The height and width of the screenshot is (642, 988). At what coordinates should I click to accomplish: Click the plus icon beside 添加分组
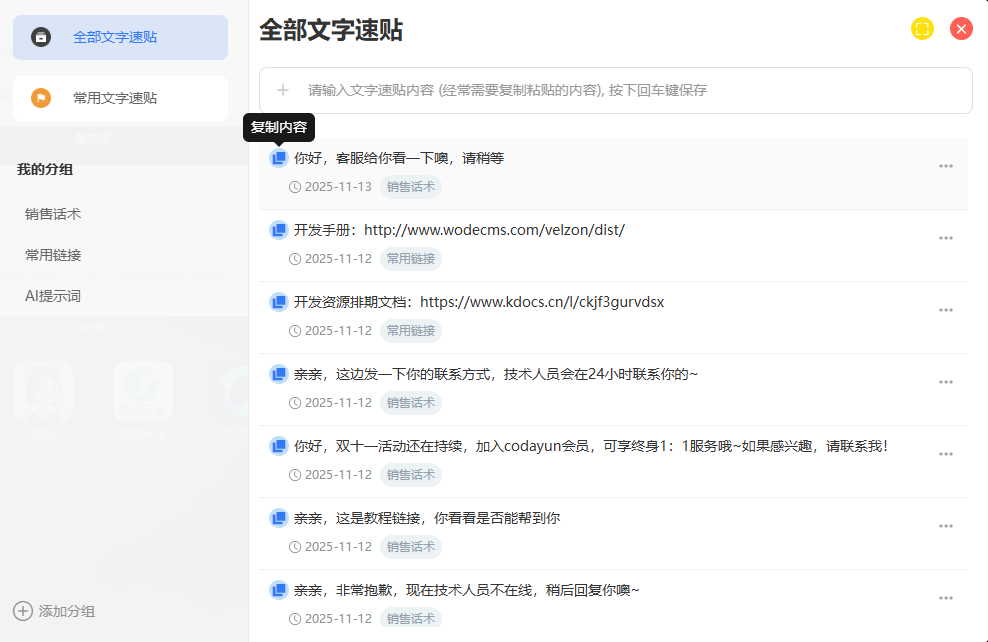pos(22,611)
